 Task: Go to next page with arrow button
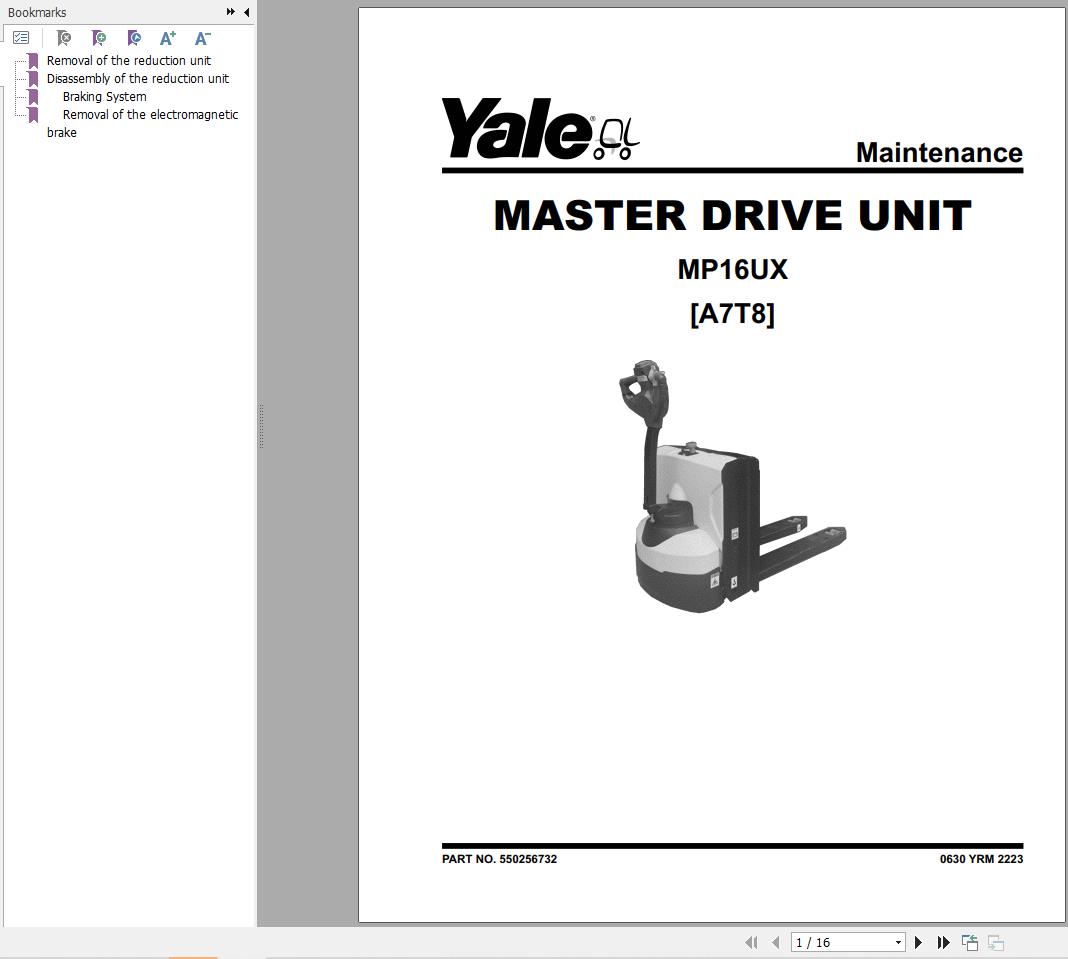coord(919,942)
